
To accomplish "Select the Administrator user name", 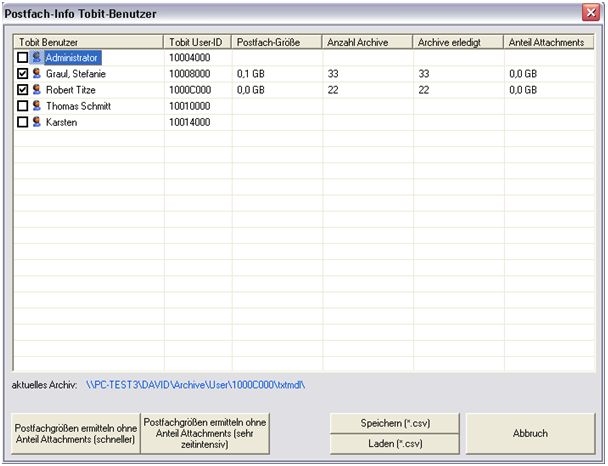I will (71, 58).
